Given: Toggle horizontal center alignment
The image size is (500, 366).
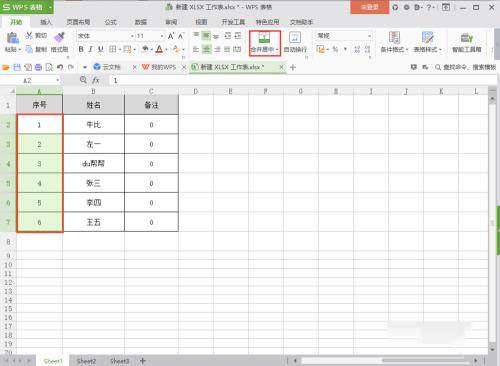Looking at the screenshot, I should (x=206, y=49).
